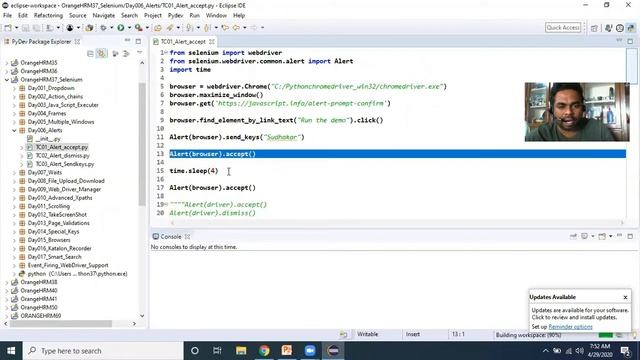Click the New file toolbar icon
The image size is (640, 360).
click(8, 28)
